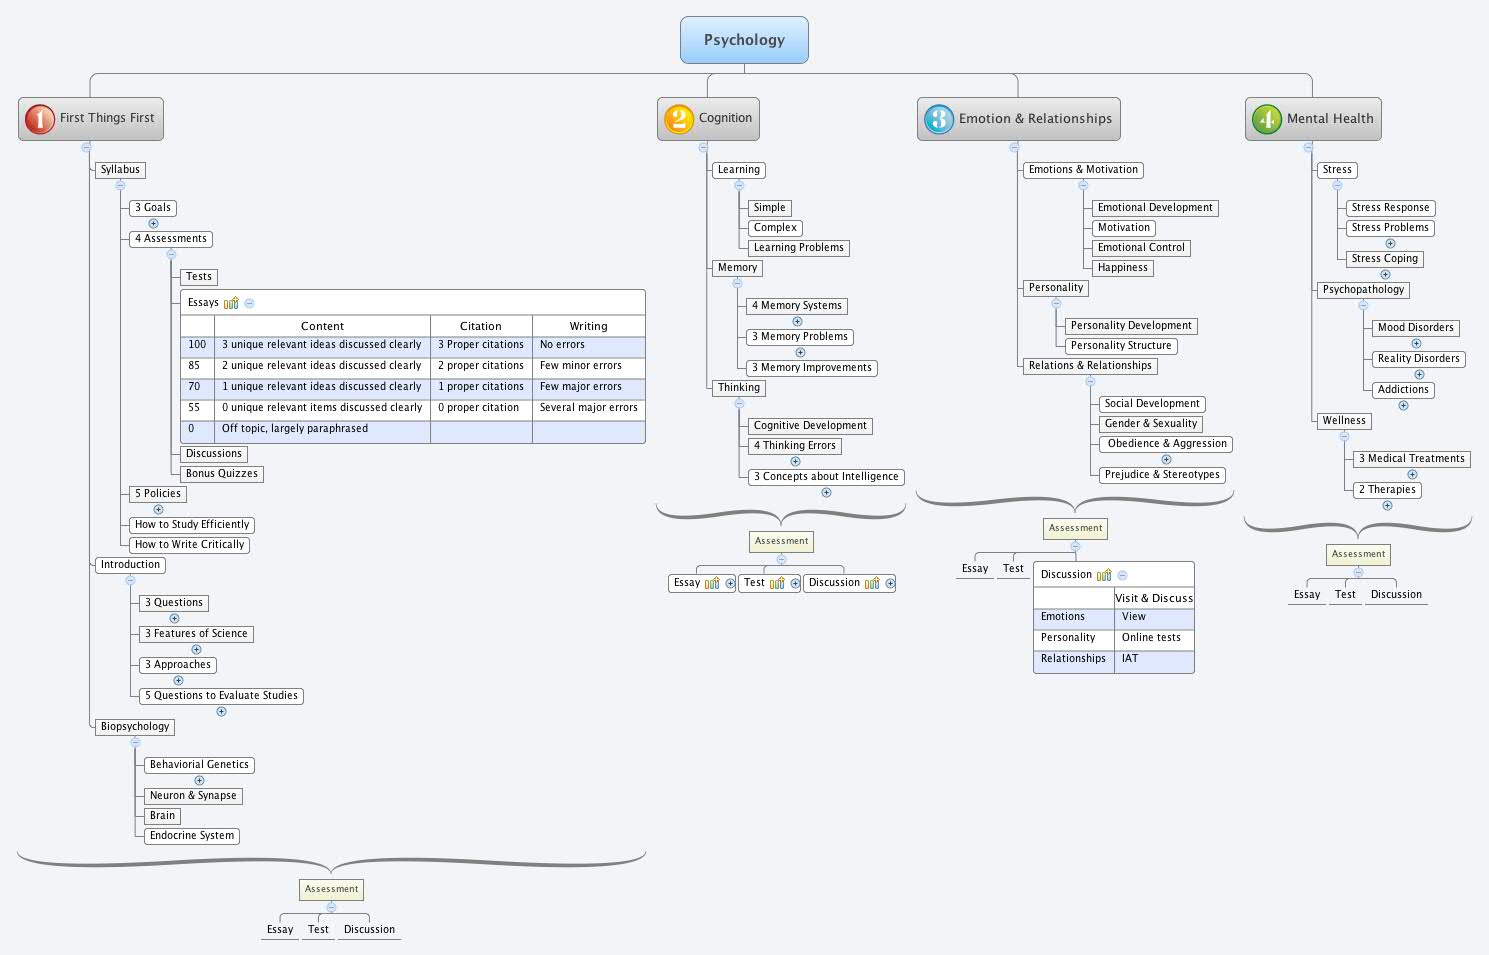Select the Cognition Assessment summary box
Image resolution: width=1489 pixels, height=955 pixels.
click(781, 541)
